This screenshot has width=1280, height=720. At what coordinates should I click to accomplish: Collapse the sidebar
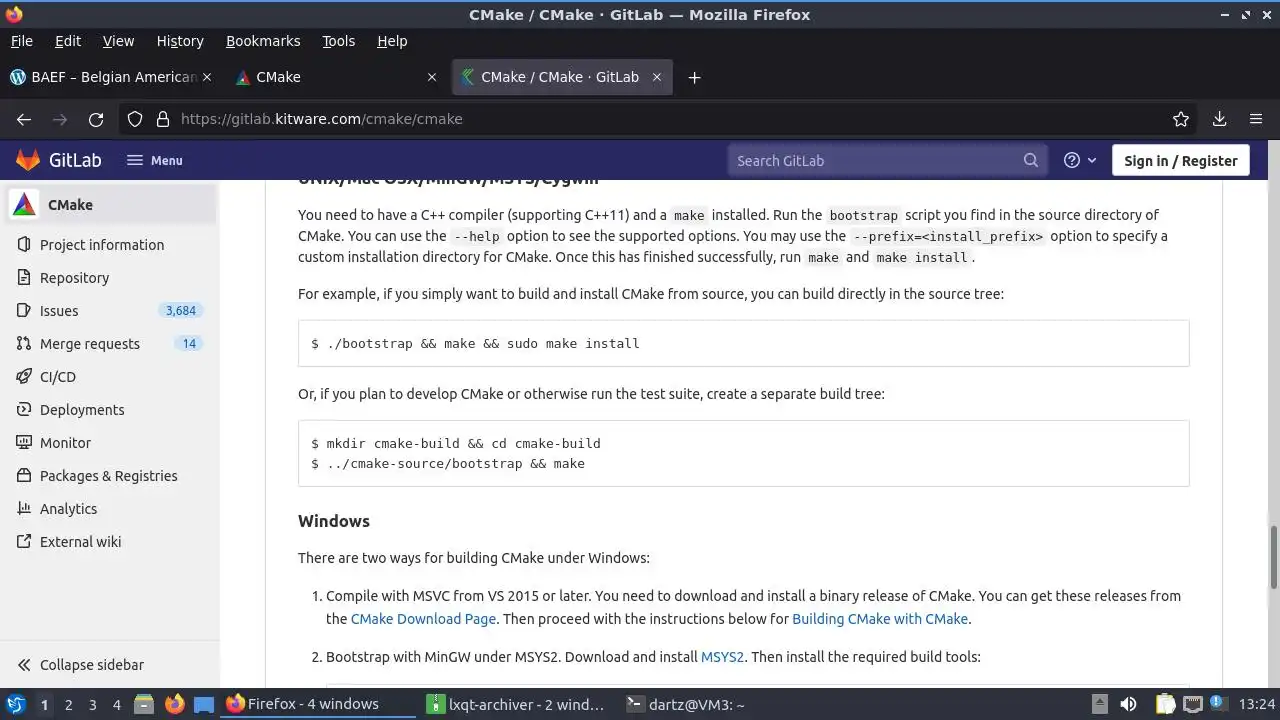point(80,665)
